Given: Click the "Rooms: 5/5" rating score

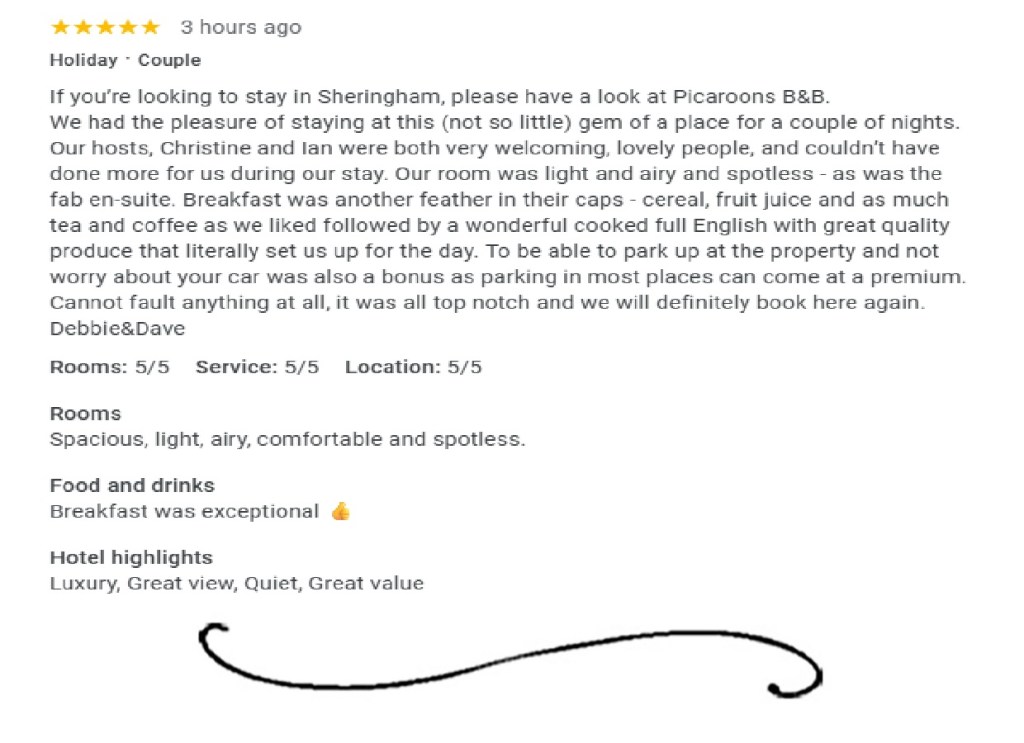Looking at the screenshot, I should [109, 367].
